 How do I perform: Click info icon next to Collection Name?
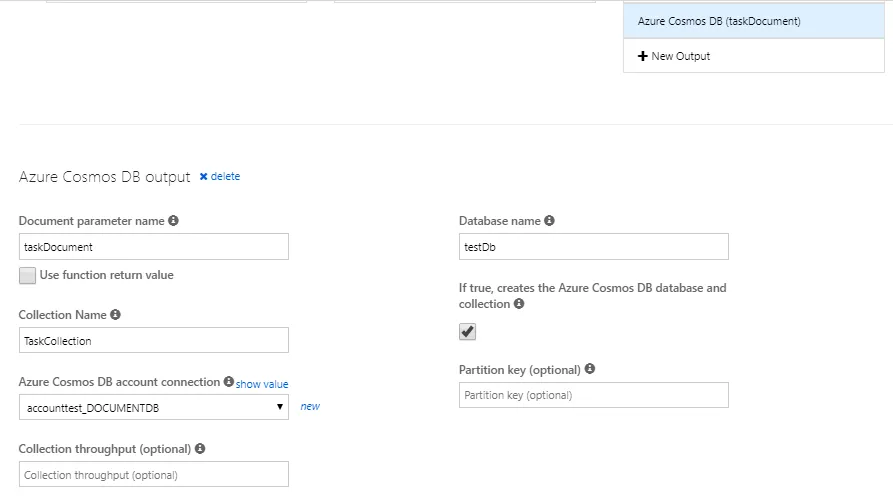pos(115,315)
